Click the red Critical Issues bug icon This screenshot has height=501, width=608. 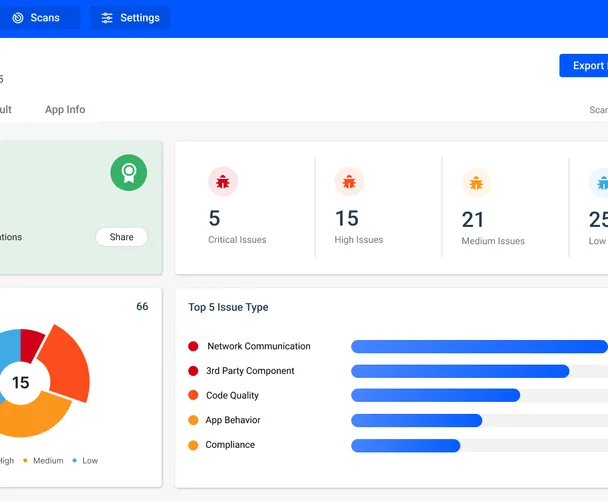pyautogui.click(x=223, y=181)
